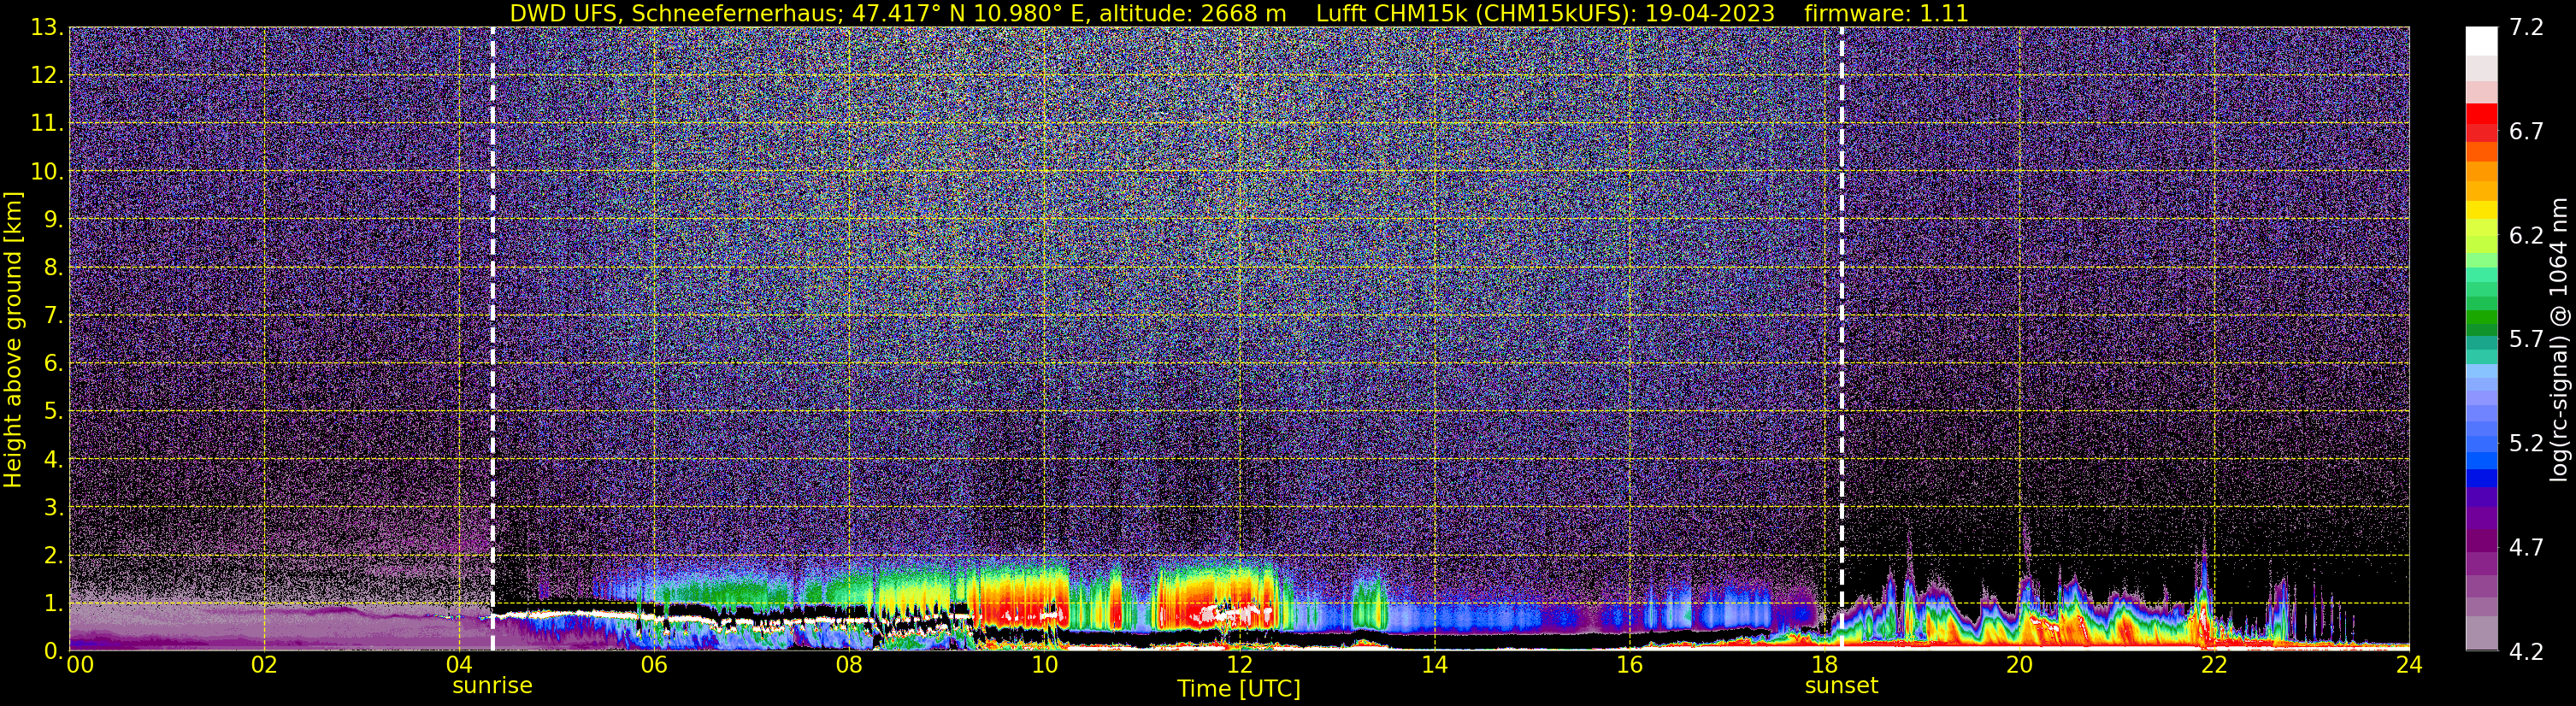The width and height of the screenshot is (2576, 706).
Task: Click the height tick label '9.'
Action: pos(53,219)
